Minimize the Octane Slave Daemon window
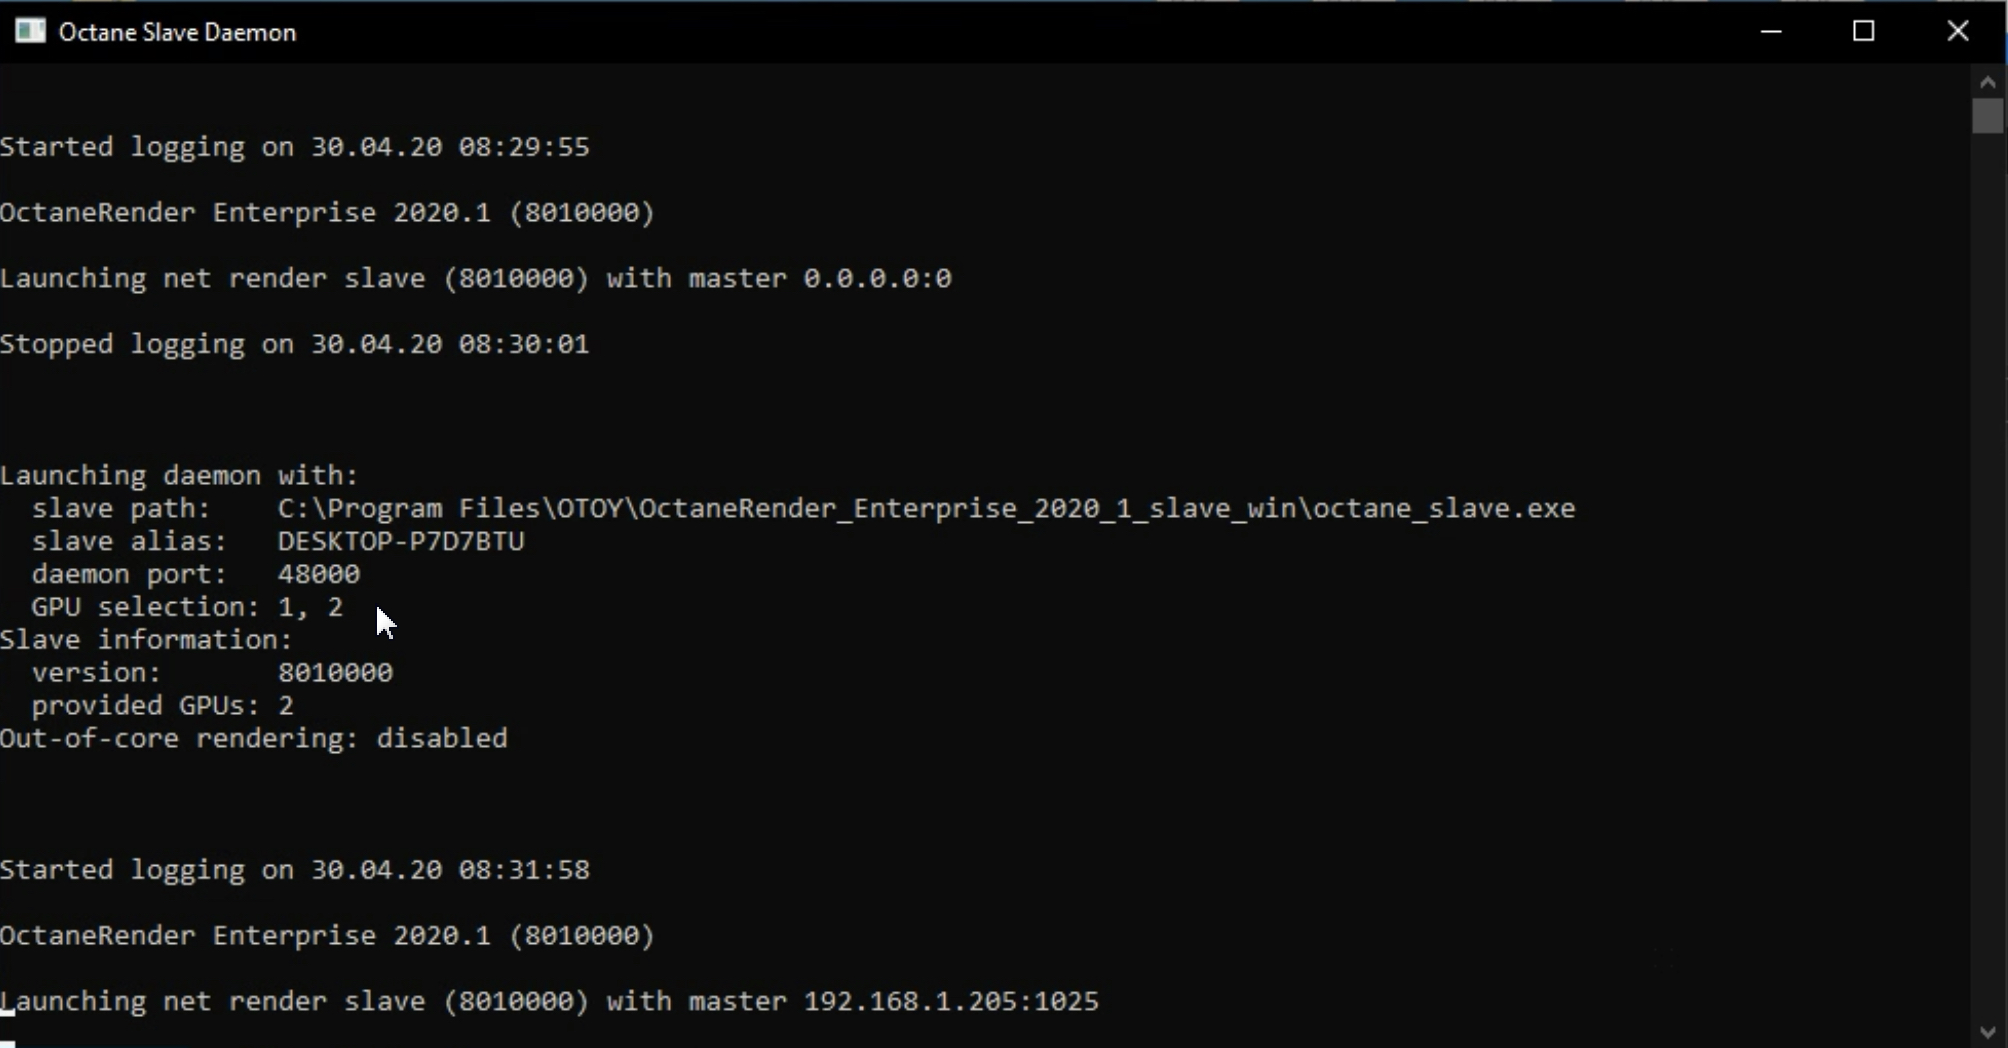Screen dimensions: 2008x1048 coord(1771,31)
